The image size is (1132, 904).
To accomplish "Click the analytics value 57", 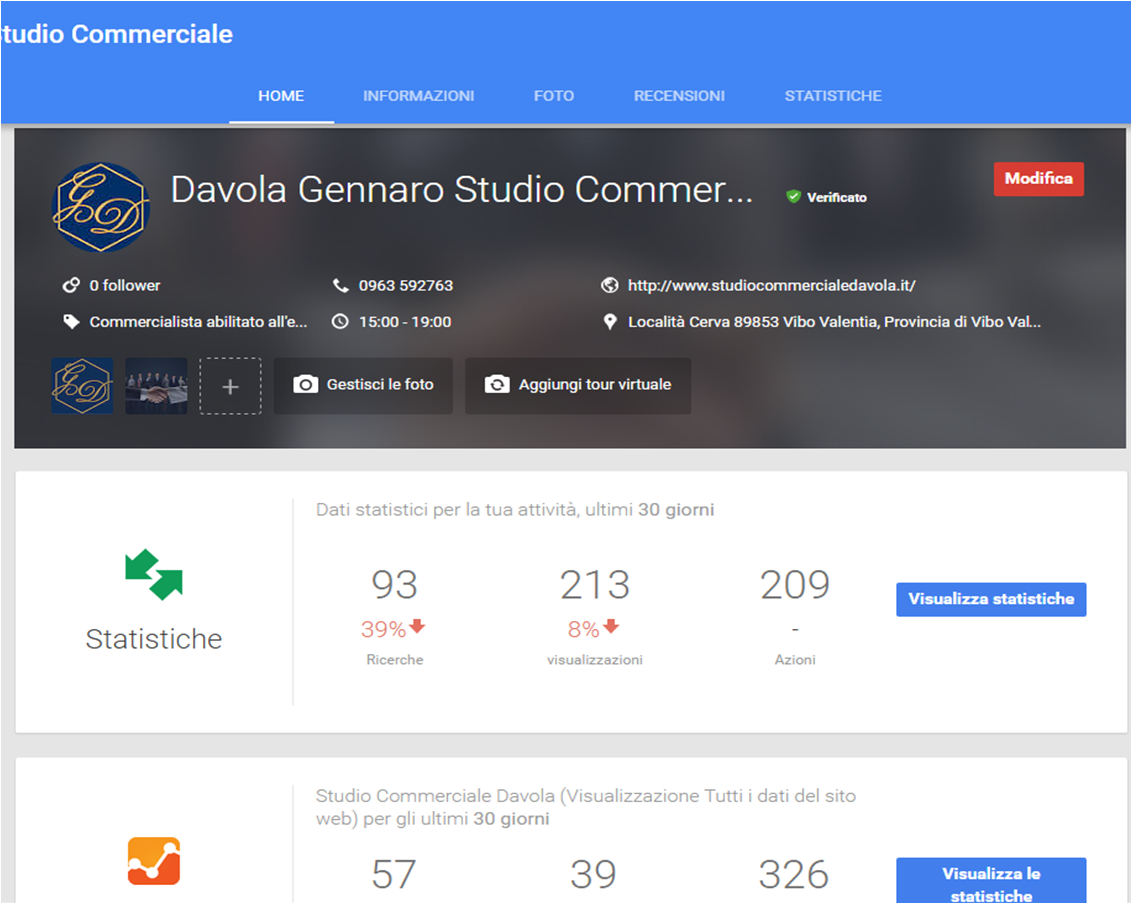I will coord(393,874).
